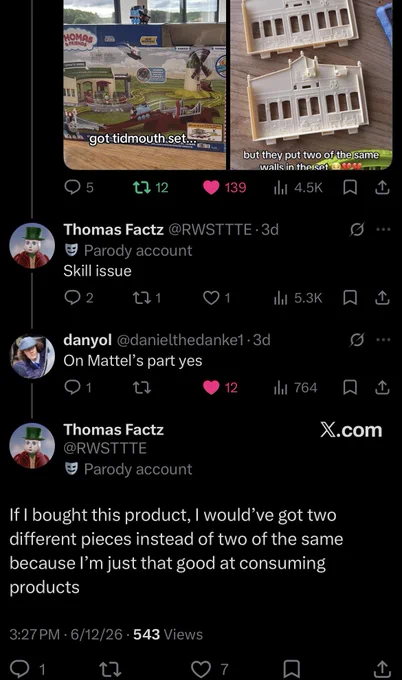Like the Skill issue reply

tap(217, 298)
